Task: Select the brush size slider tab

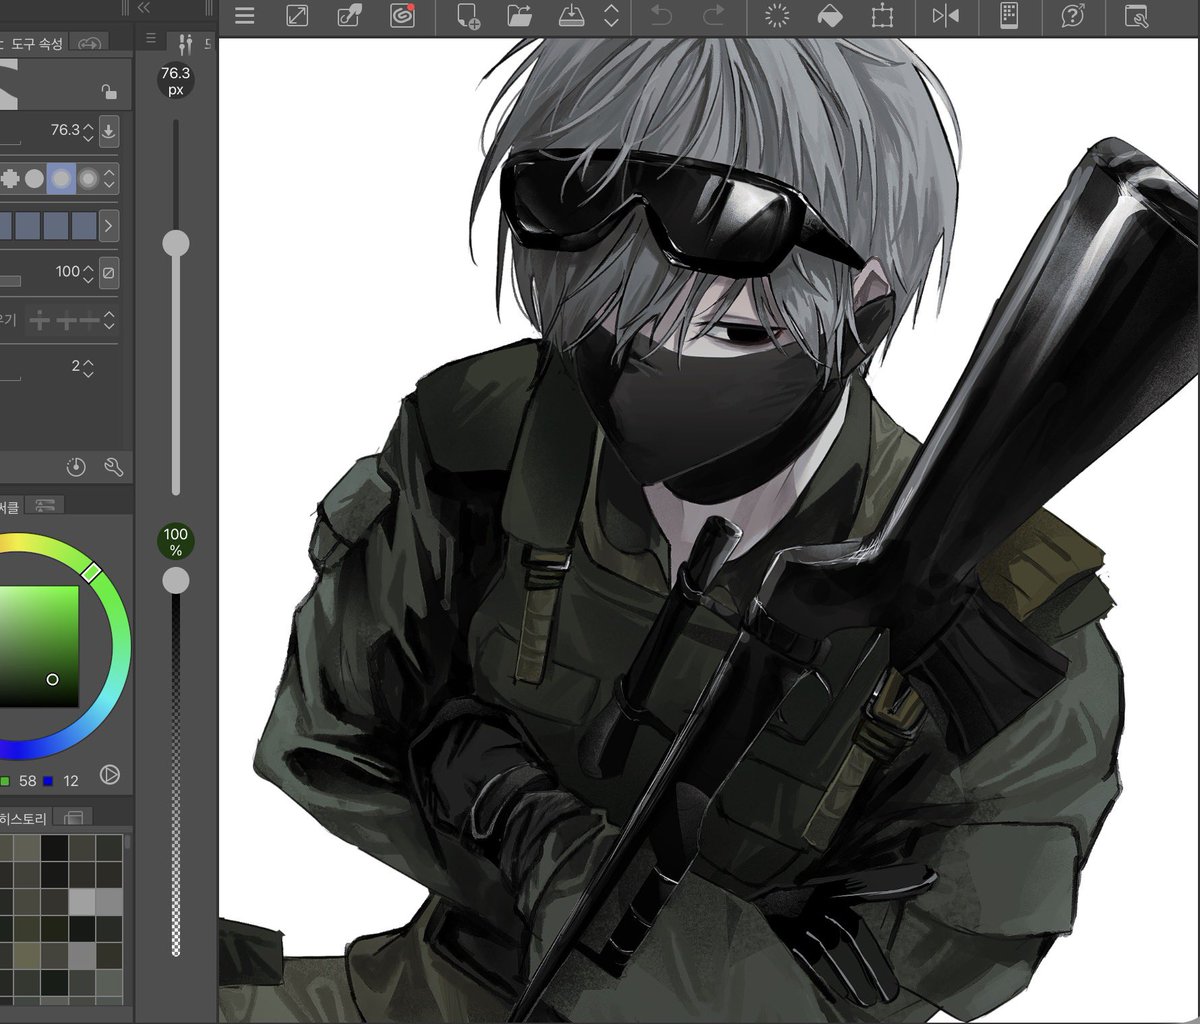Action: pyautogui.click(x=185, y=43)
